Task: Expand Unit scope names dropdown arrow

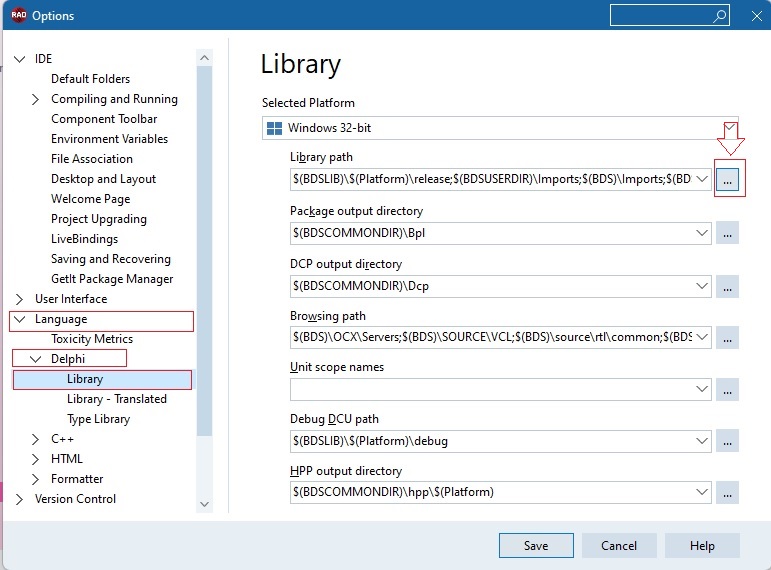Action: [702, 390]
